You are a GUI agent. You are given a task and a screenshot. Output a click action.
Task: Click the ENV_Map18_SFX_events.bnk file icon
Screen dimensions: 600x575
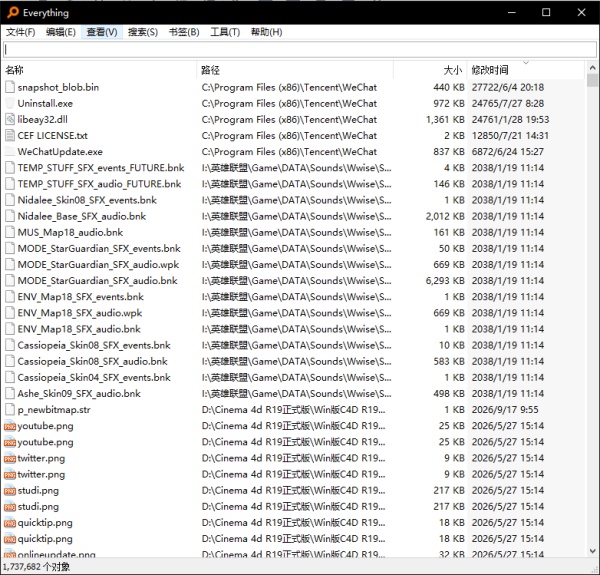[x=10, y=297]
